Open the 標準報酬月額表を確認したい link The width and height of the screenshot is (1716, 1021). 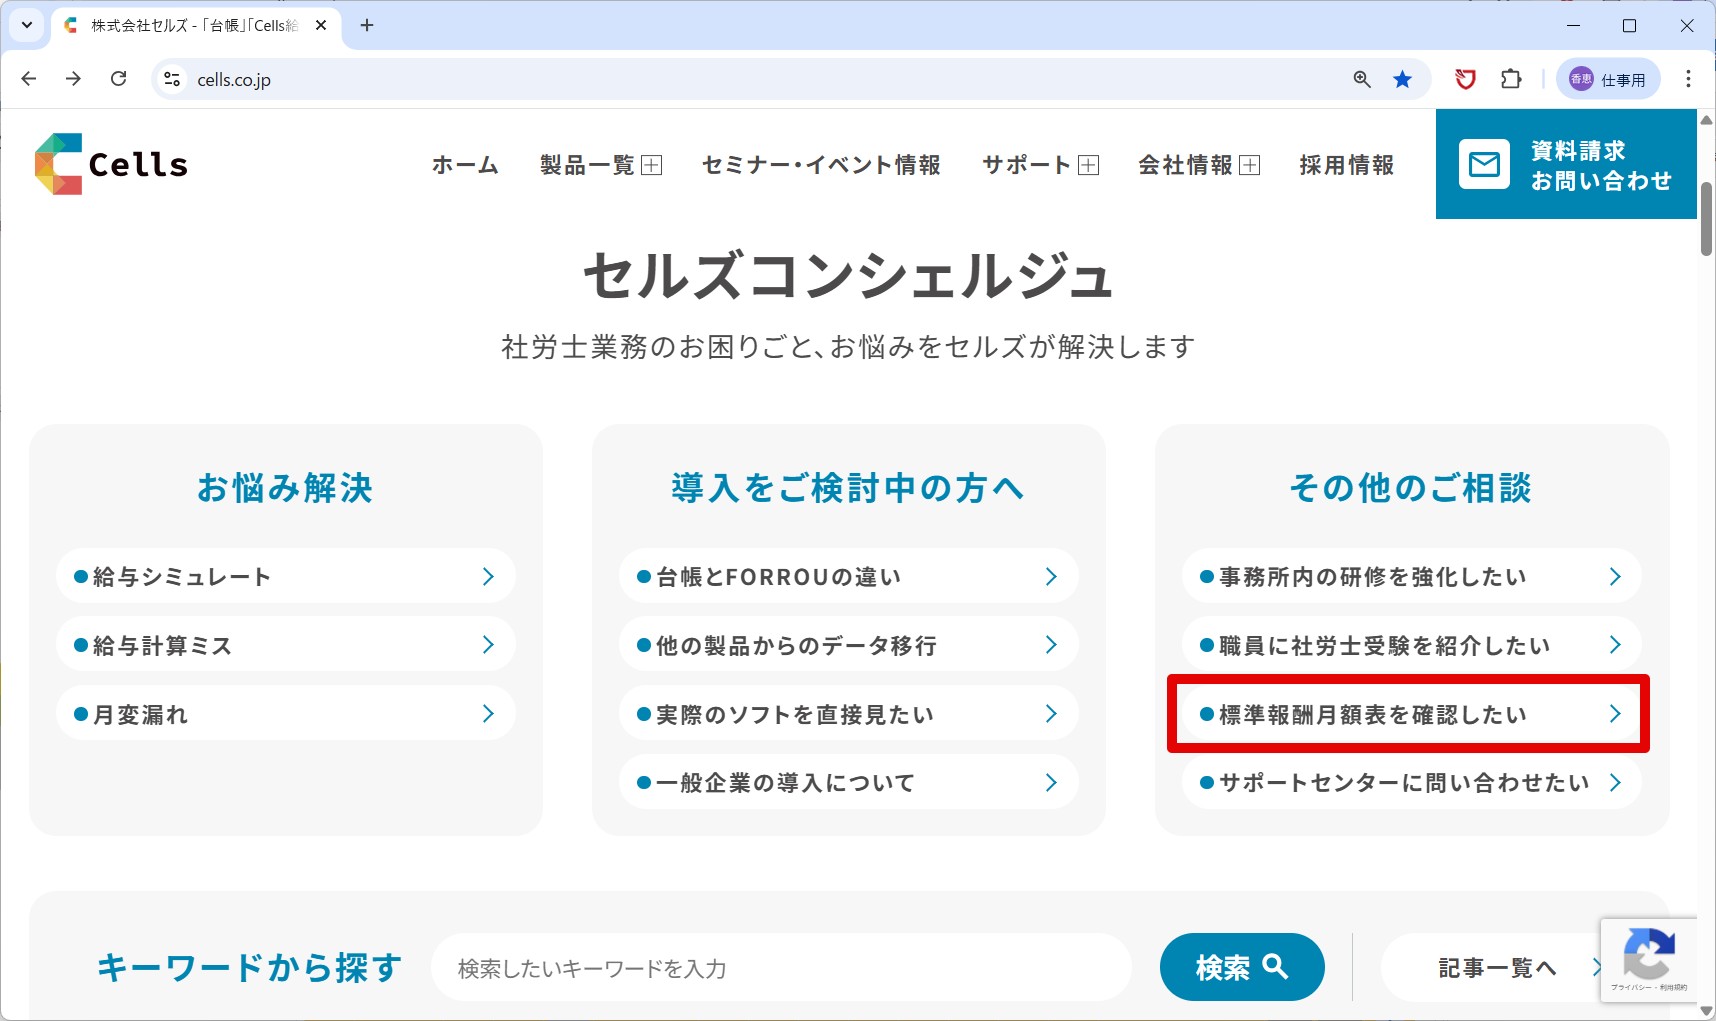coord(1410,714)
